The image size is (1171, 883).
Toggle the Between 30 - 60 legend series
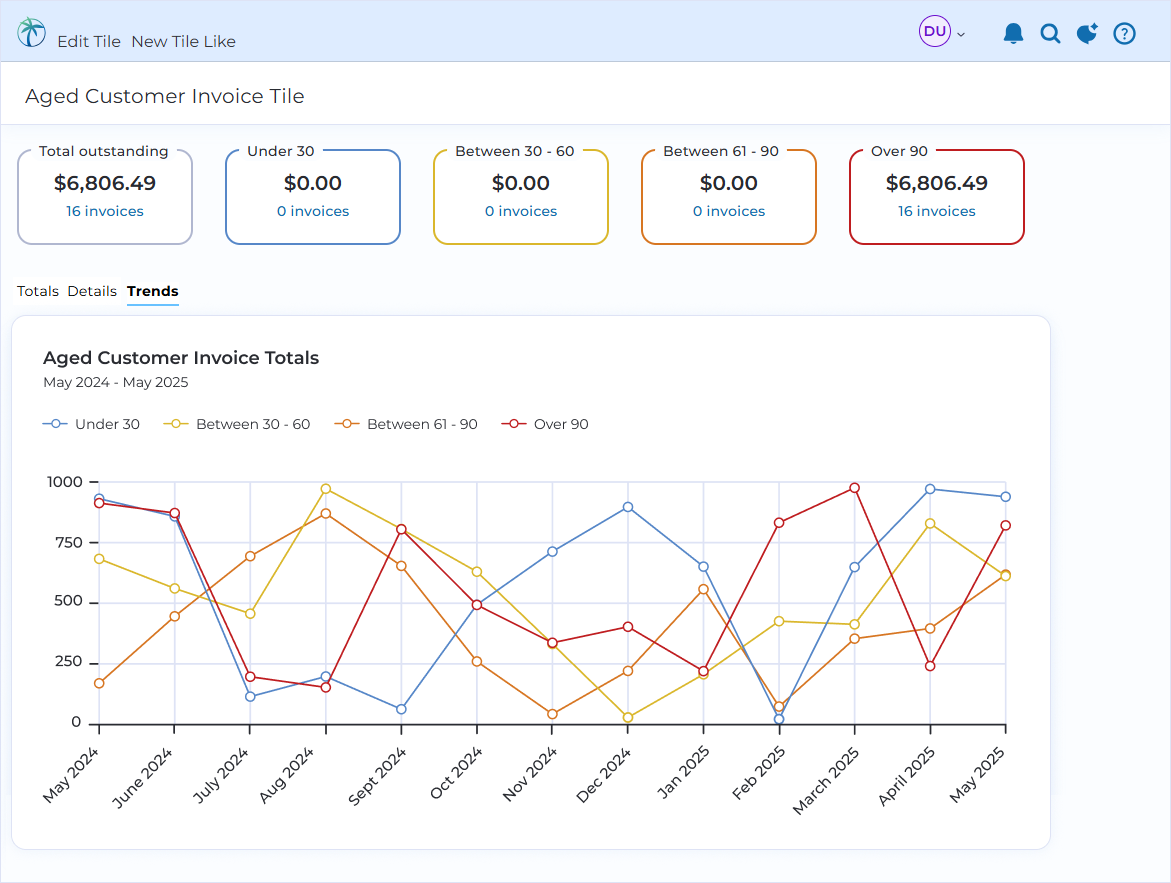(237, 424)
